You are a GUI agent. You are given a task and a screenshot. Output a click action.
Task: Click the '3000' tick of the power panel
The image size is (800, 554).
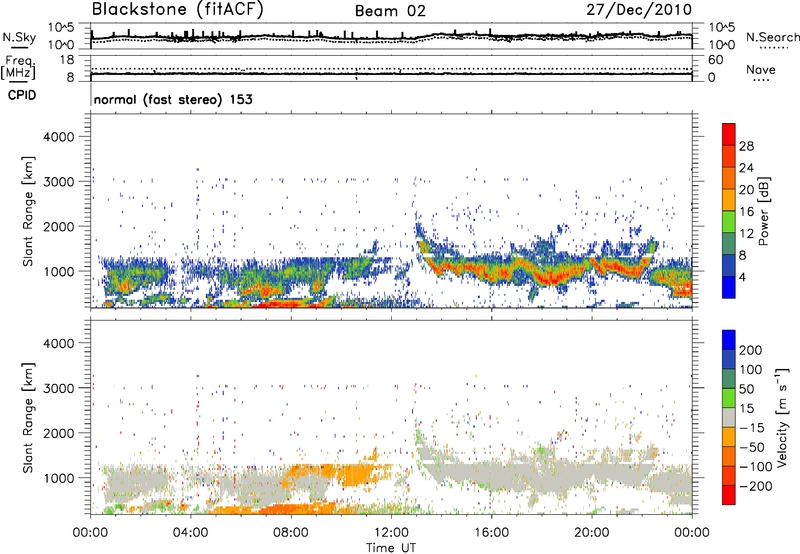[59, 182]
